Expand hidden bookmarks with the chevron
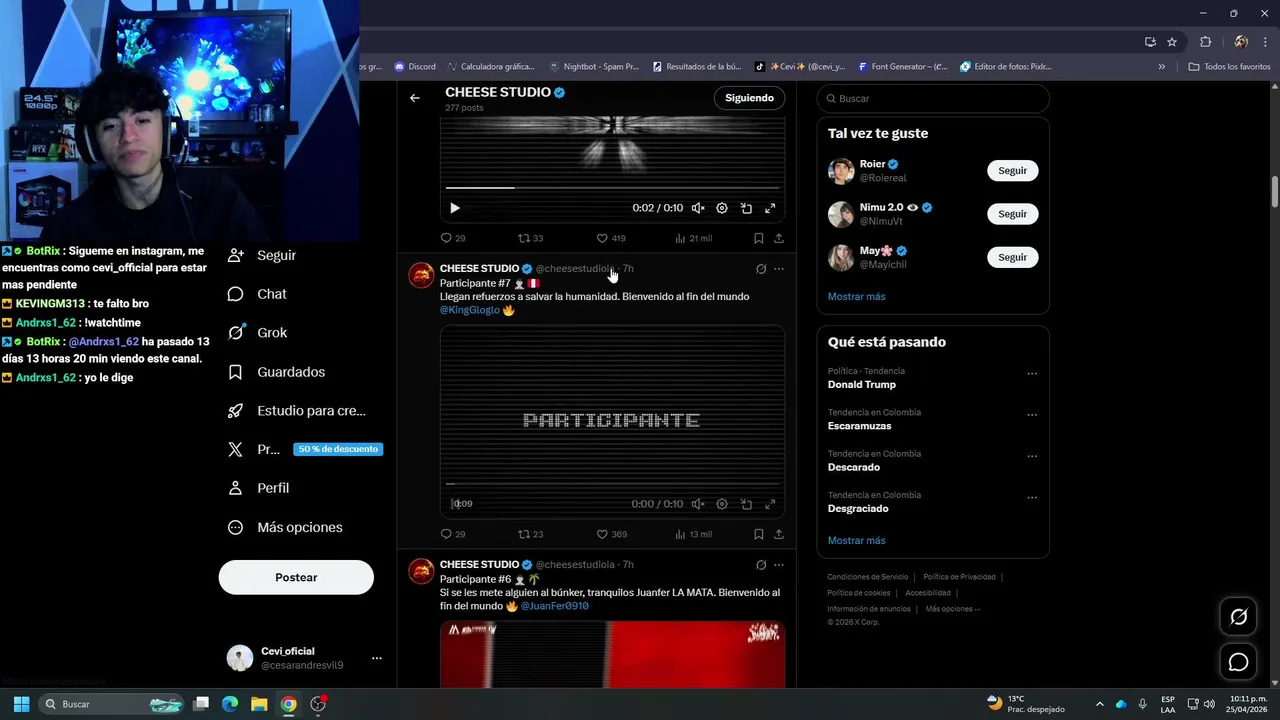 [1161, 67]
